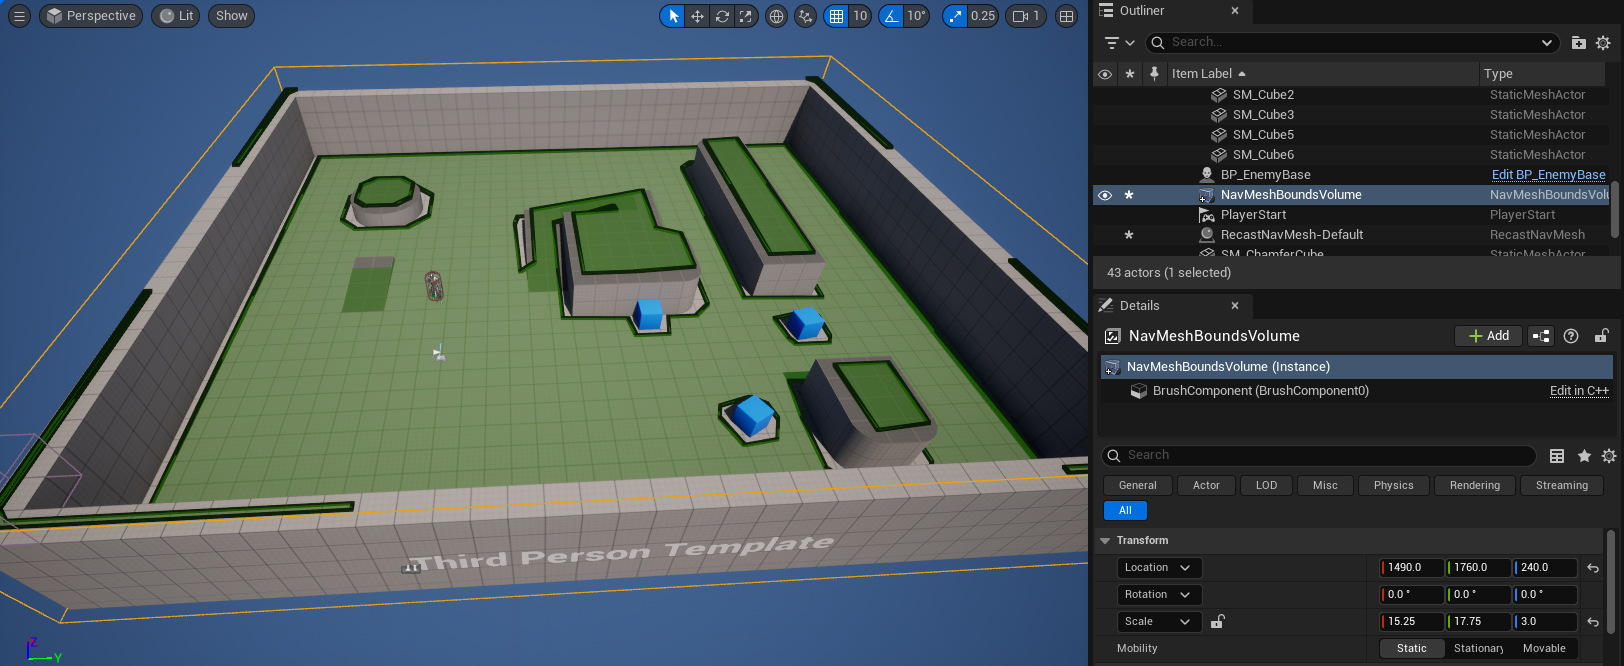Image resolution: width=1624 pixels, height=666 pixels.
Task: Sort by unsaved star column header
Action: pos(1130,74)
